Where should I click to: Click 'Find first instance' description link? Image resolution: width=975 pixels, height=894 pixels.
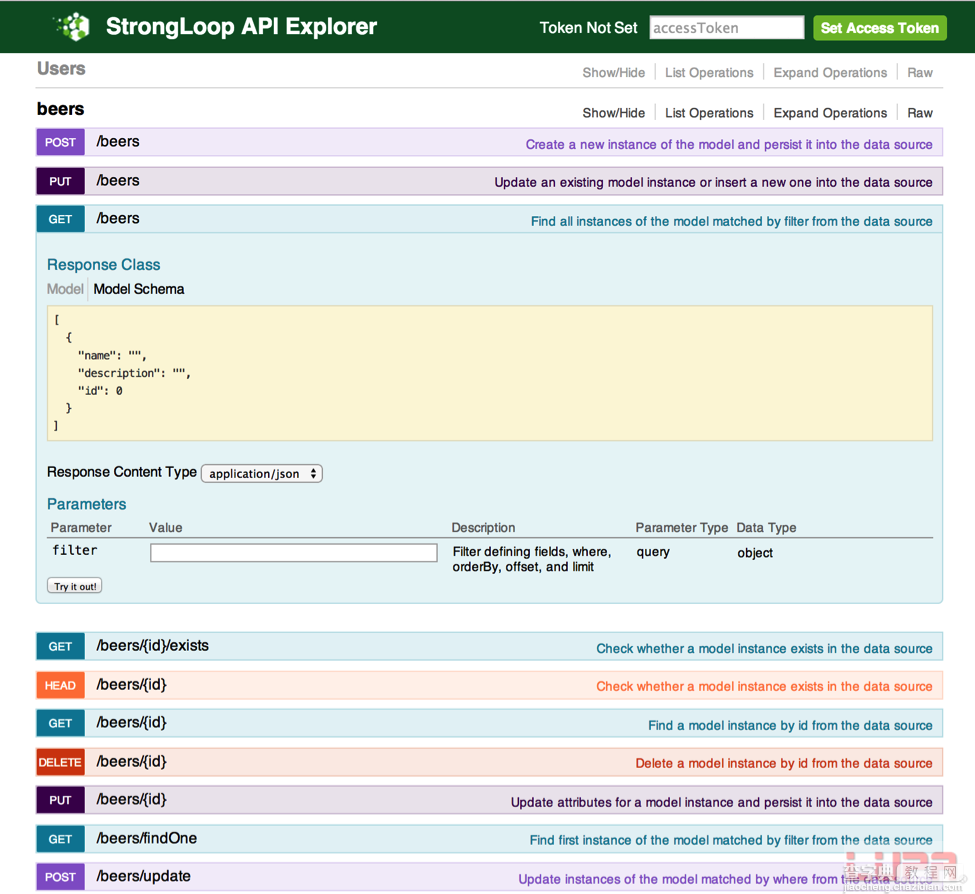(x=731, y=841)
